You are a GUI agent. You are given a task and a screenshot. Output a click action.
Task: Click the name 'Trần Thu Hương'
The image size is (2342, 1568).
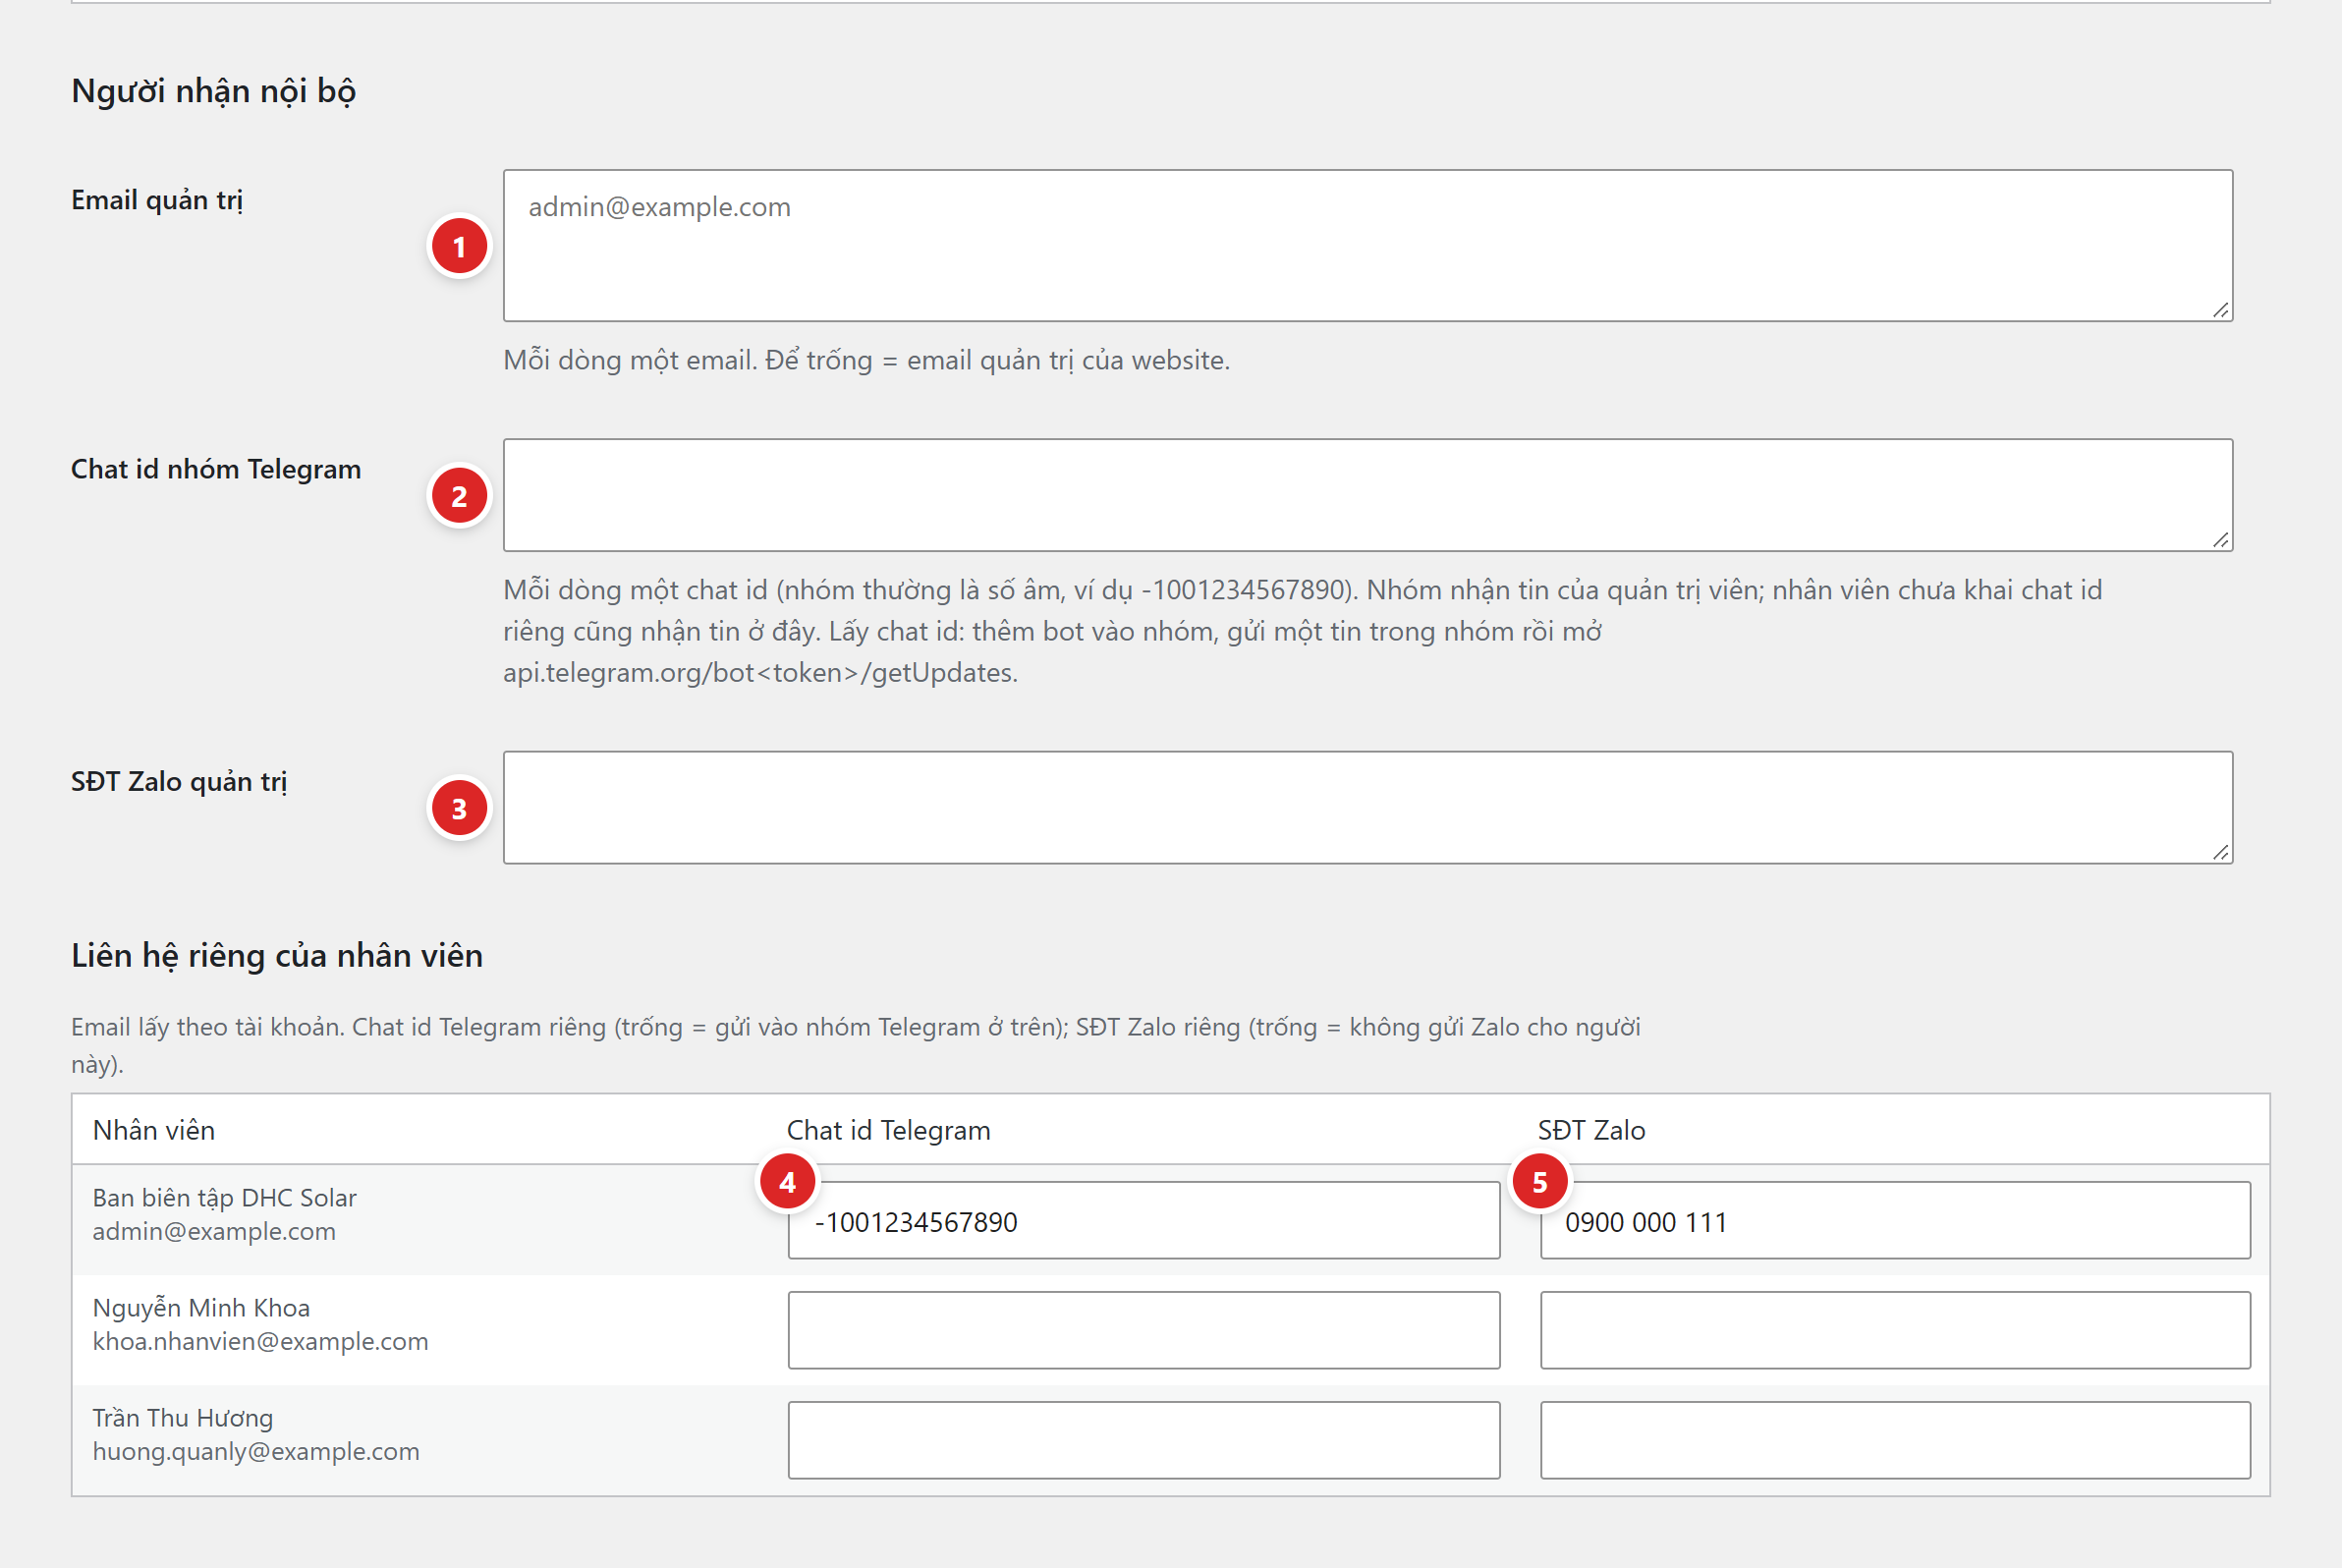(x=183, y=1418)
